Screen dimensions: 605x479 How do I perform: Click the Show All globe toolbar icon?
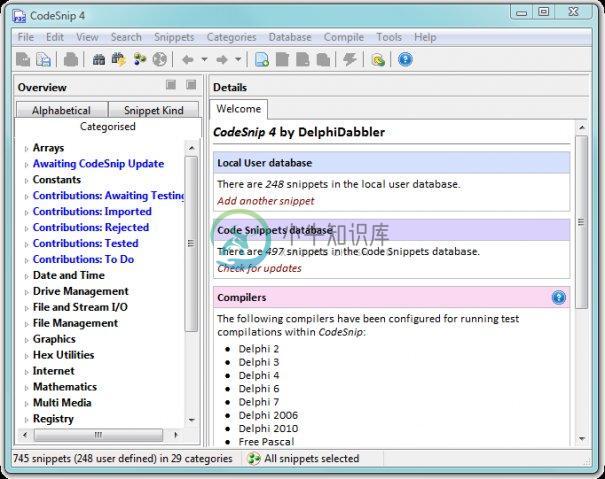[159, 59]
